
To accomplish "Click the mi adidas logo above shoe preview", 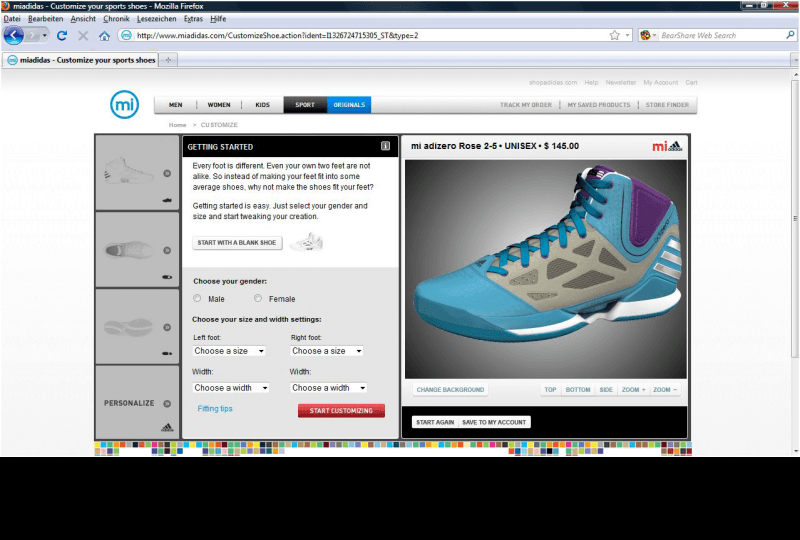I will 667,146.
